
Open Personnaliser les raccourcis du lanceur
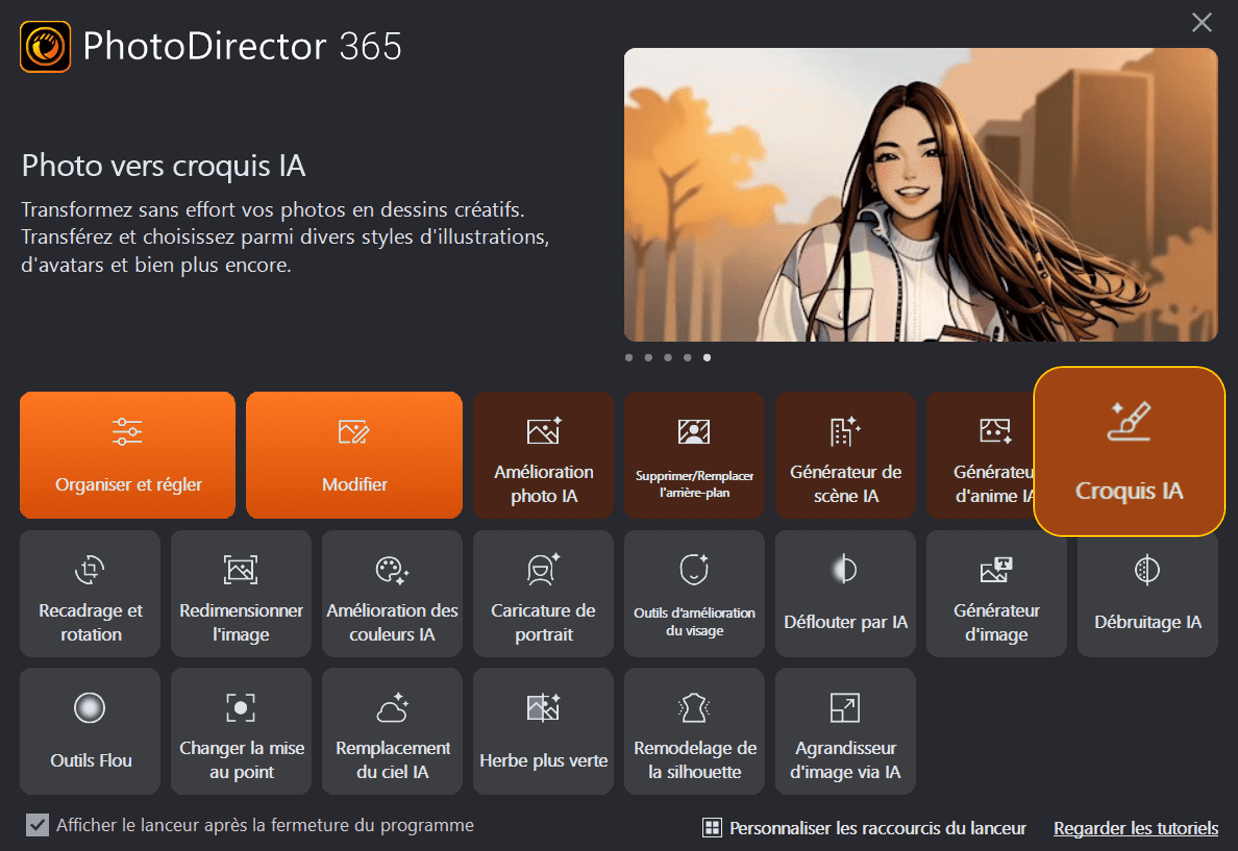pos(864,828)
